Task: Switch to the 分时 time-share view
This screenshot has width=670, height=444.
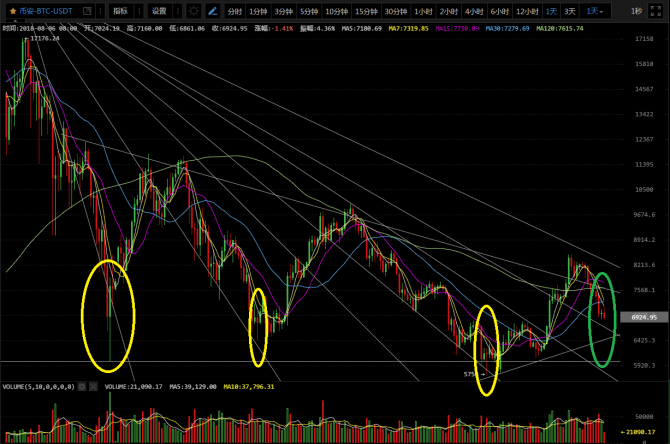Action: 235,11
